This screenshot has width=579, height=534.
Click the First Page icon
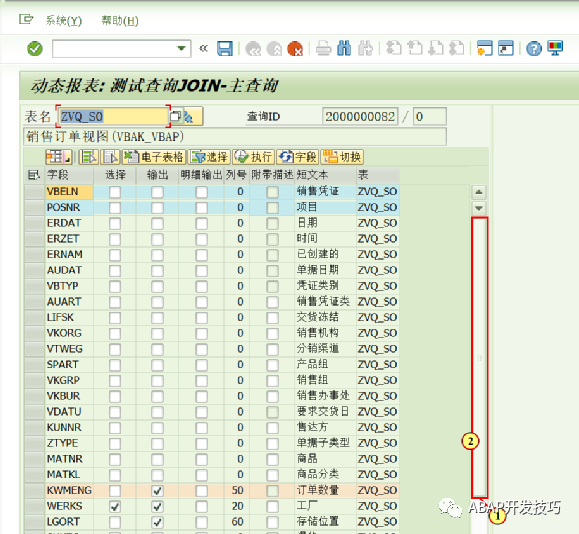tap(394, 48)
